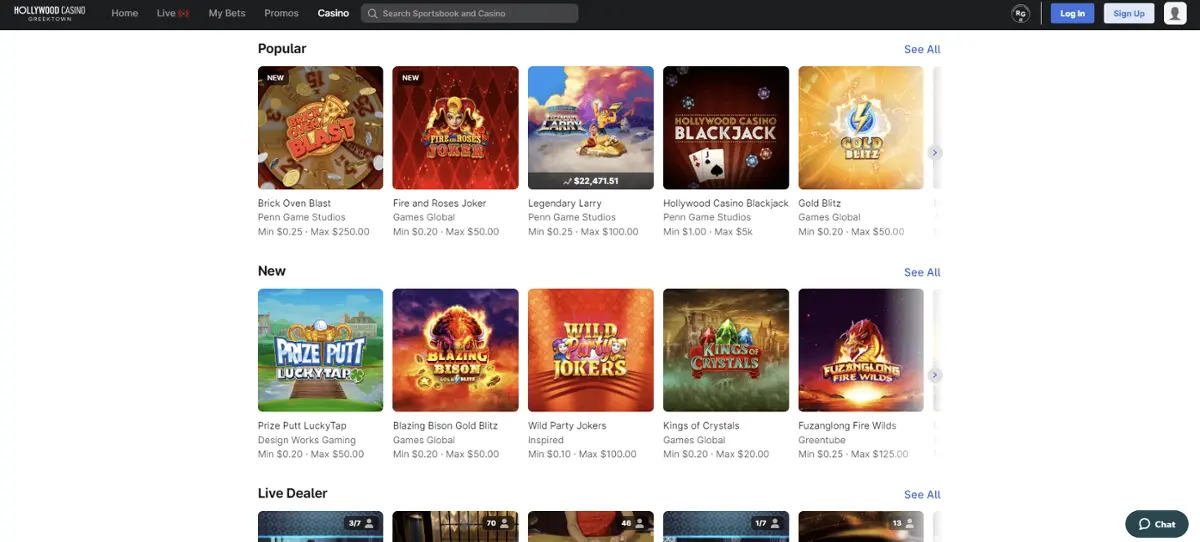
Task: Select the Prize Putt LuckyTap tile
Action: click(320, 350)
